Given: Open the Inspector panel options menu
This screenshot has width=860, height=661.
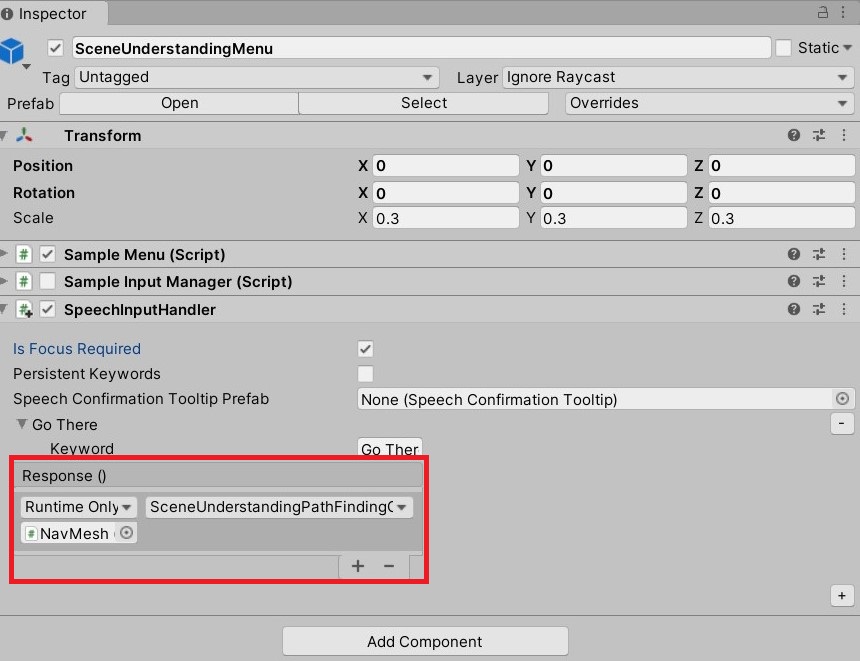Looking at the screenshot, I should click(843, 12).
